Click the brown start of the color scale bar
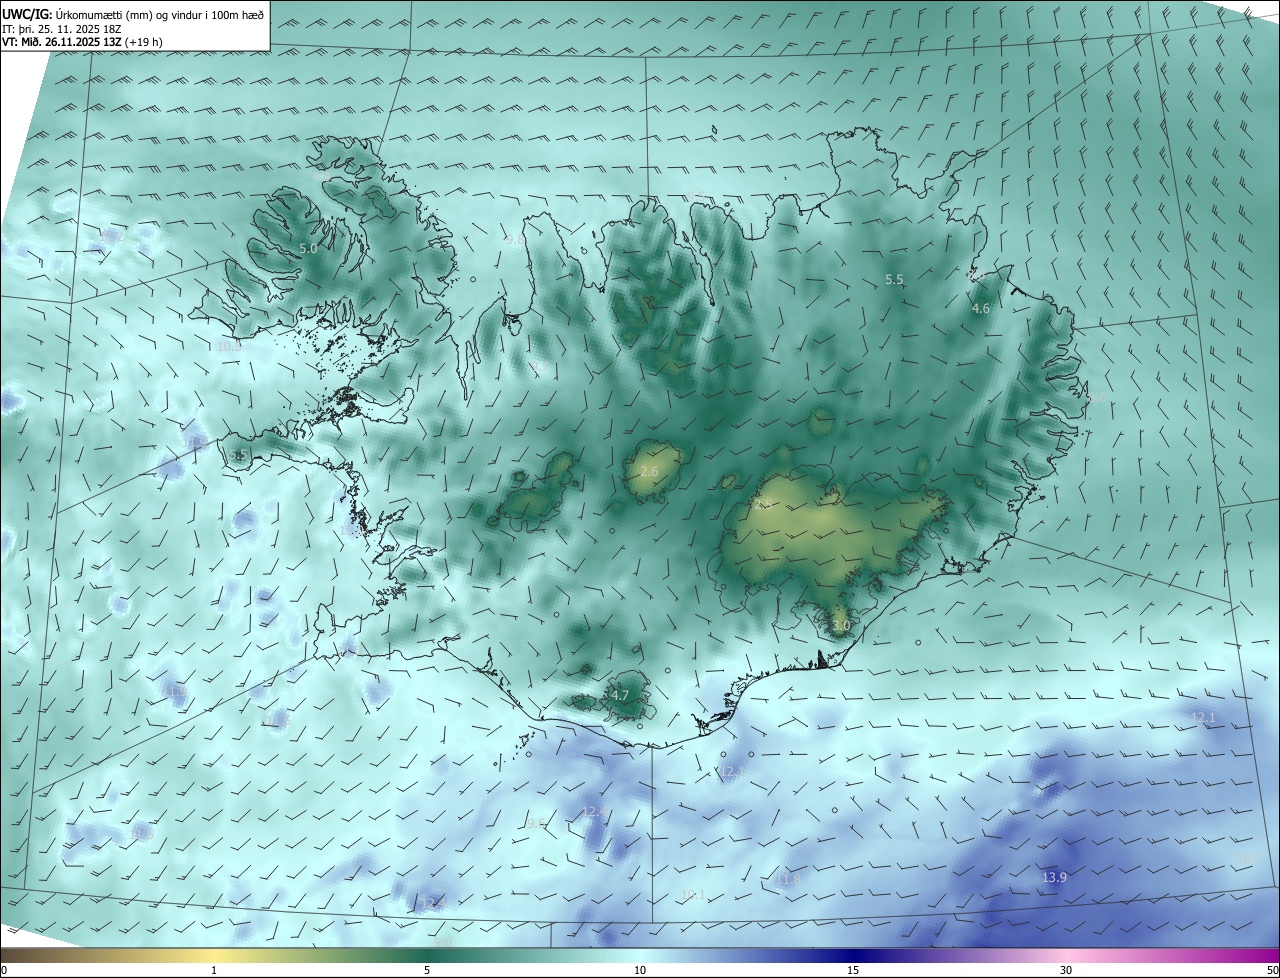 [15, 955]
